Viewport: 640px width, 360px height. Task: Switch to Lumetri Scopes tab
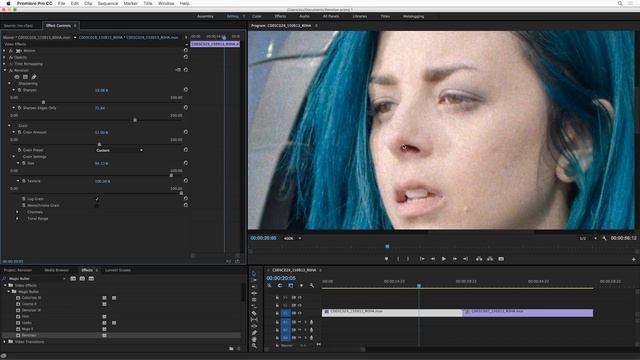(x=118, y=270)
